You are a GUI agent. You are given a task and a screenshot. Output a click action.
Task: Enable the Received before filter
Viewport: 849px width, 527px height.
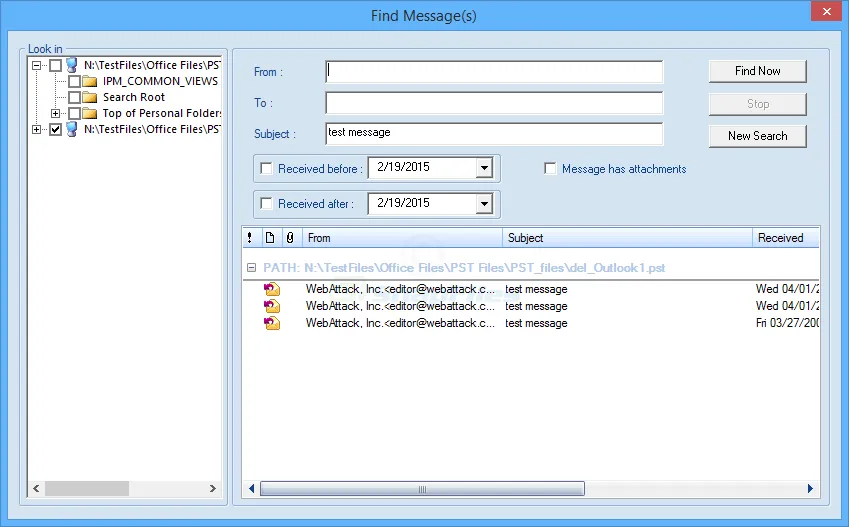(266, 168)
